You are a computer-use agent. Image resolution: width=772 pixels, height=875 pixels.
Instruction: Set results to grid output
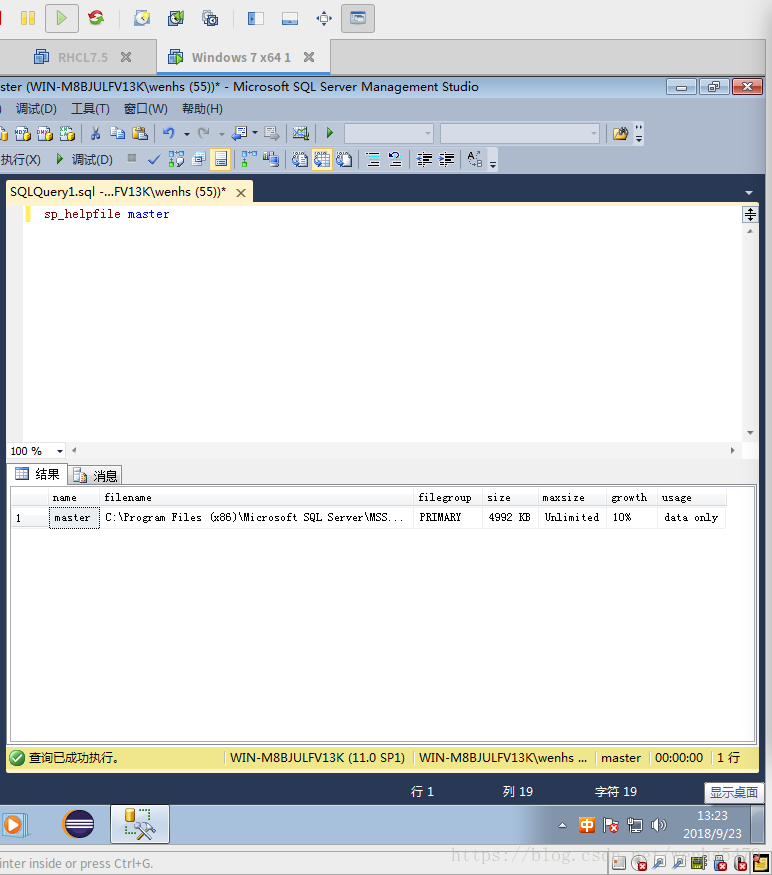pyautogui.click(x=322, y=160)
